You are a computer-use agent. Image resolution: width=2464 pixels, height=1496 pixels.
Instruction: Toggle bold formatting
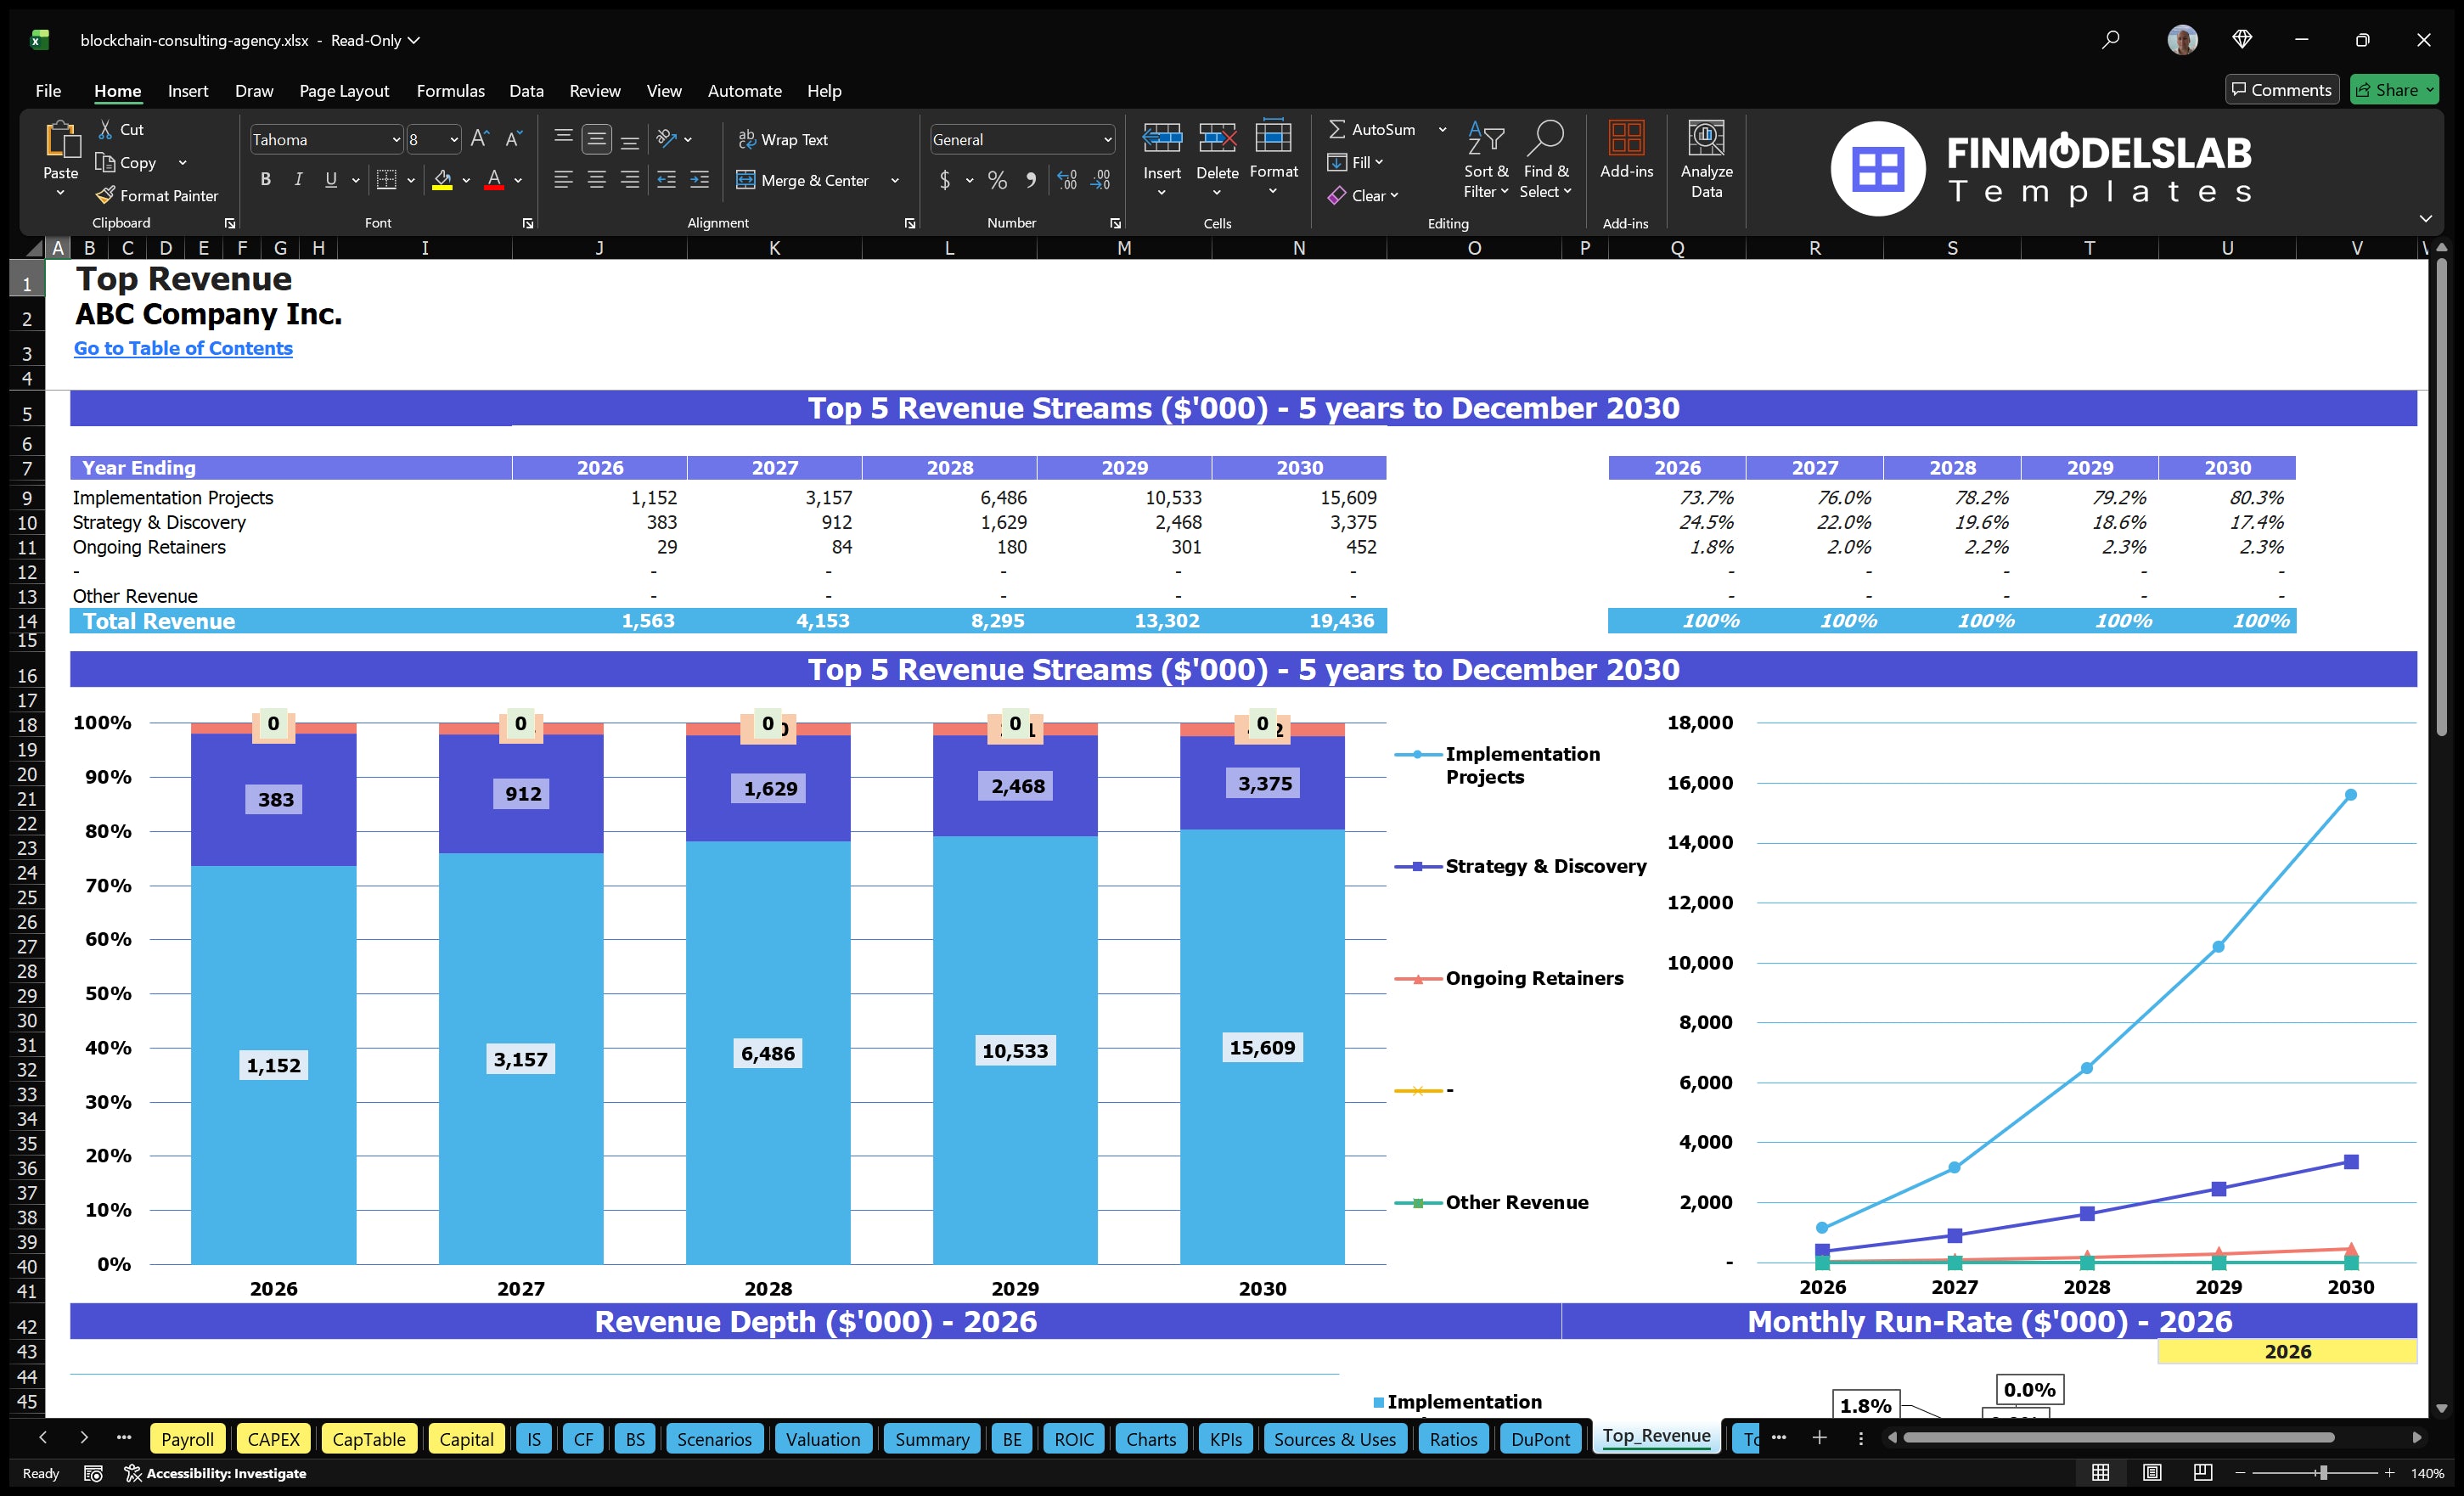265,180
